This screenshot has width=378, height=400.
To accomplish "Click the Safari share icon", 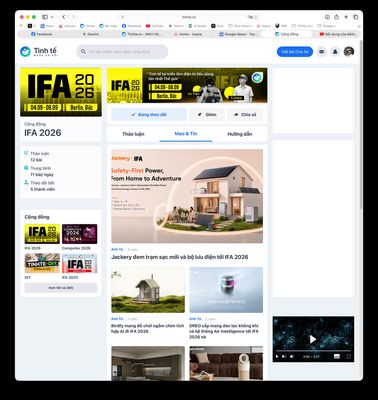I will 337,17.
